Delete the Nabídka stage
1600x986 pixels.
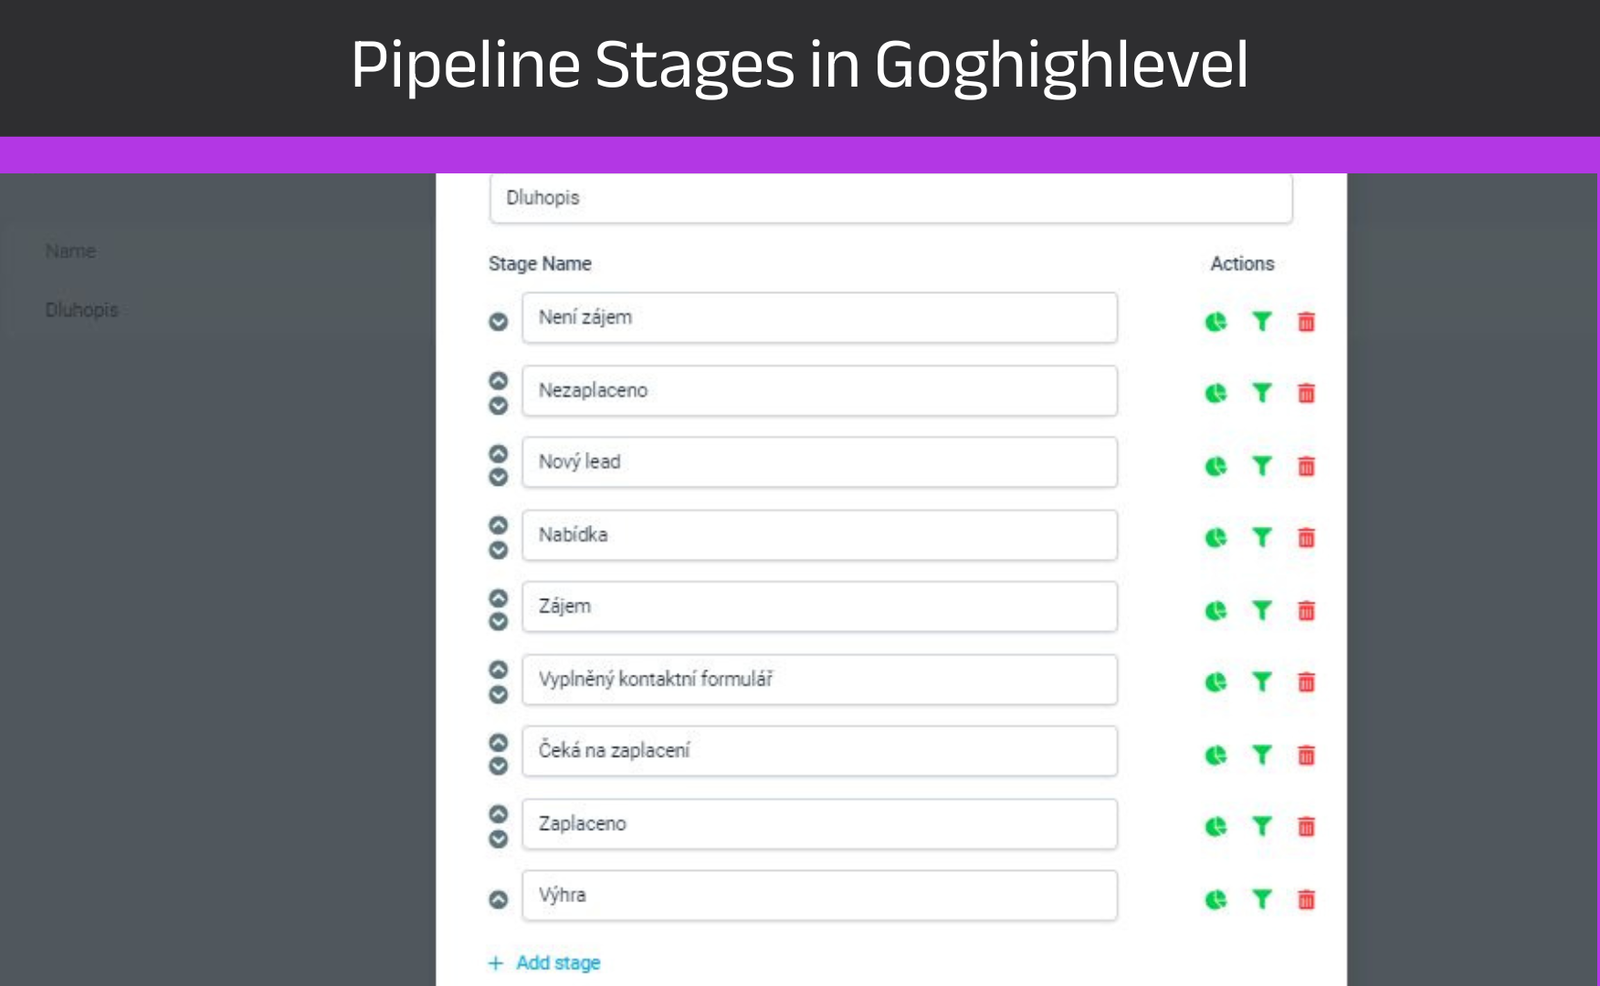1306,538
